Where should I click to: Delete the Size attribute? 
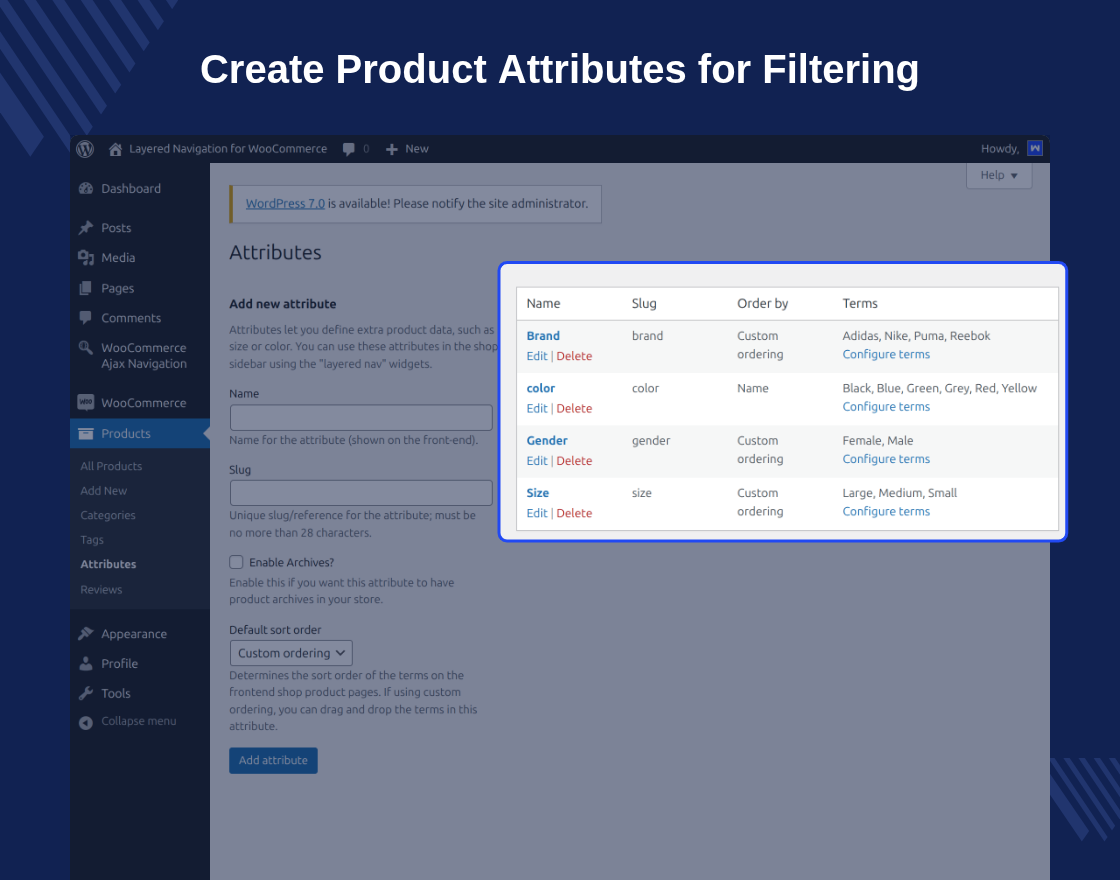coord(574,513)
